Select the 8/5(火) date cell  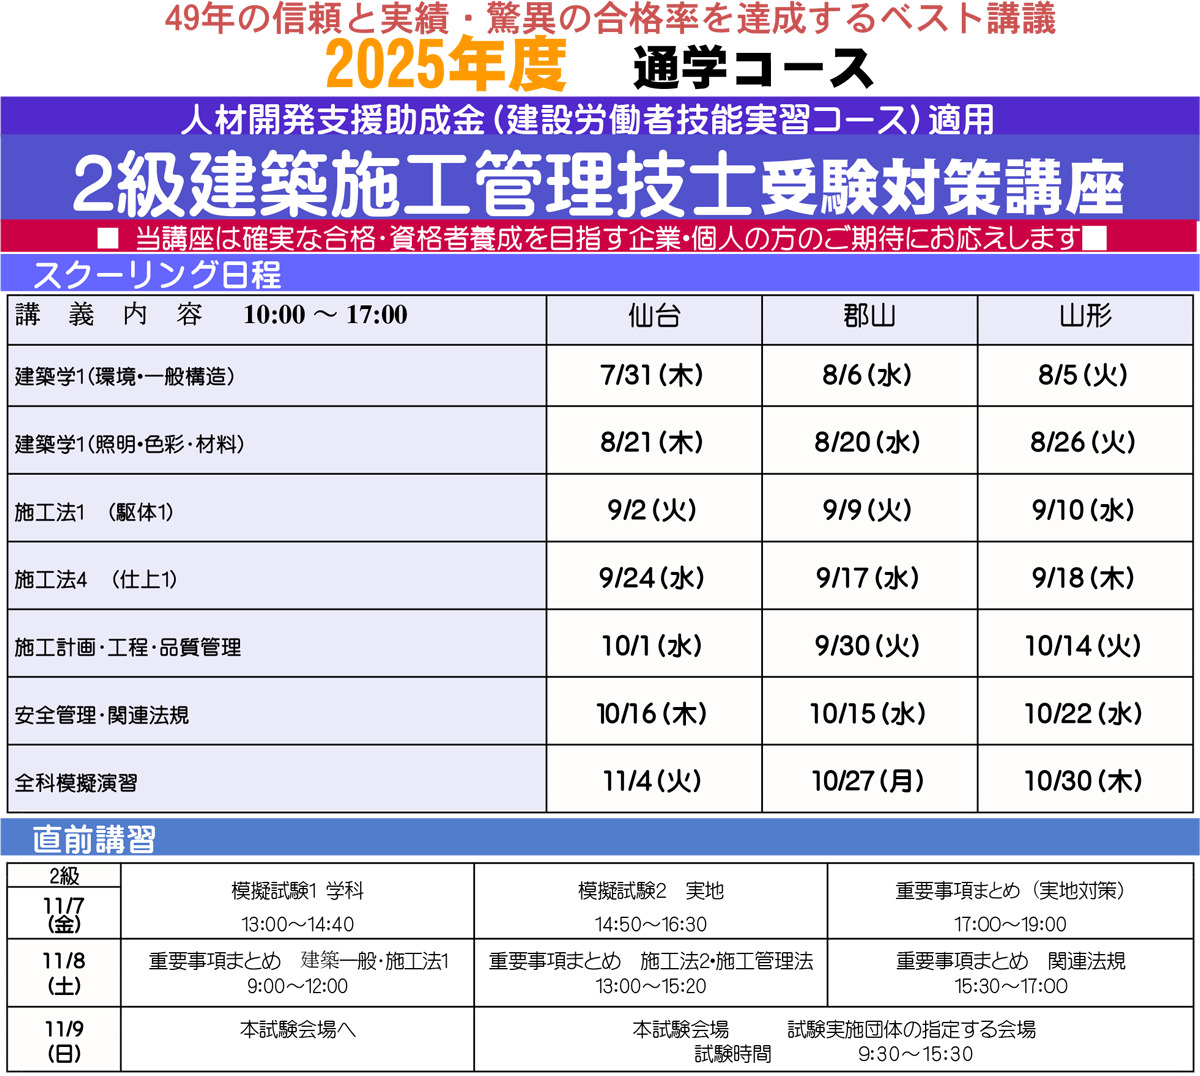[x=1085, y=376]
